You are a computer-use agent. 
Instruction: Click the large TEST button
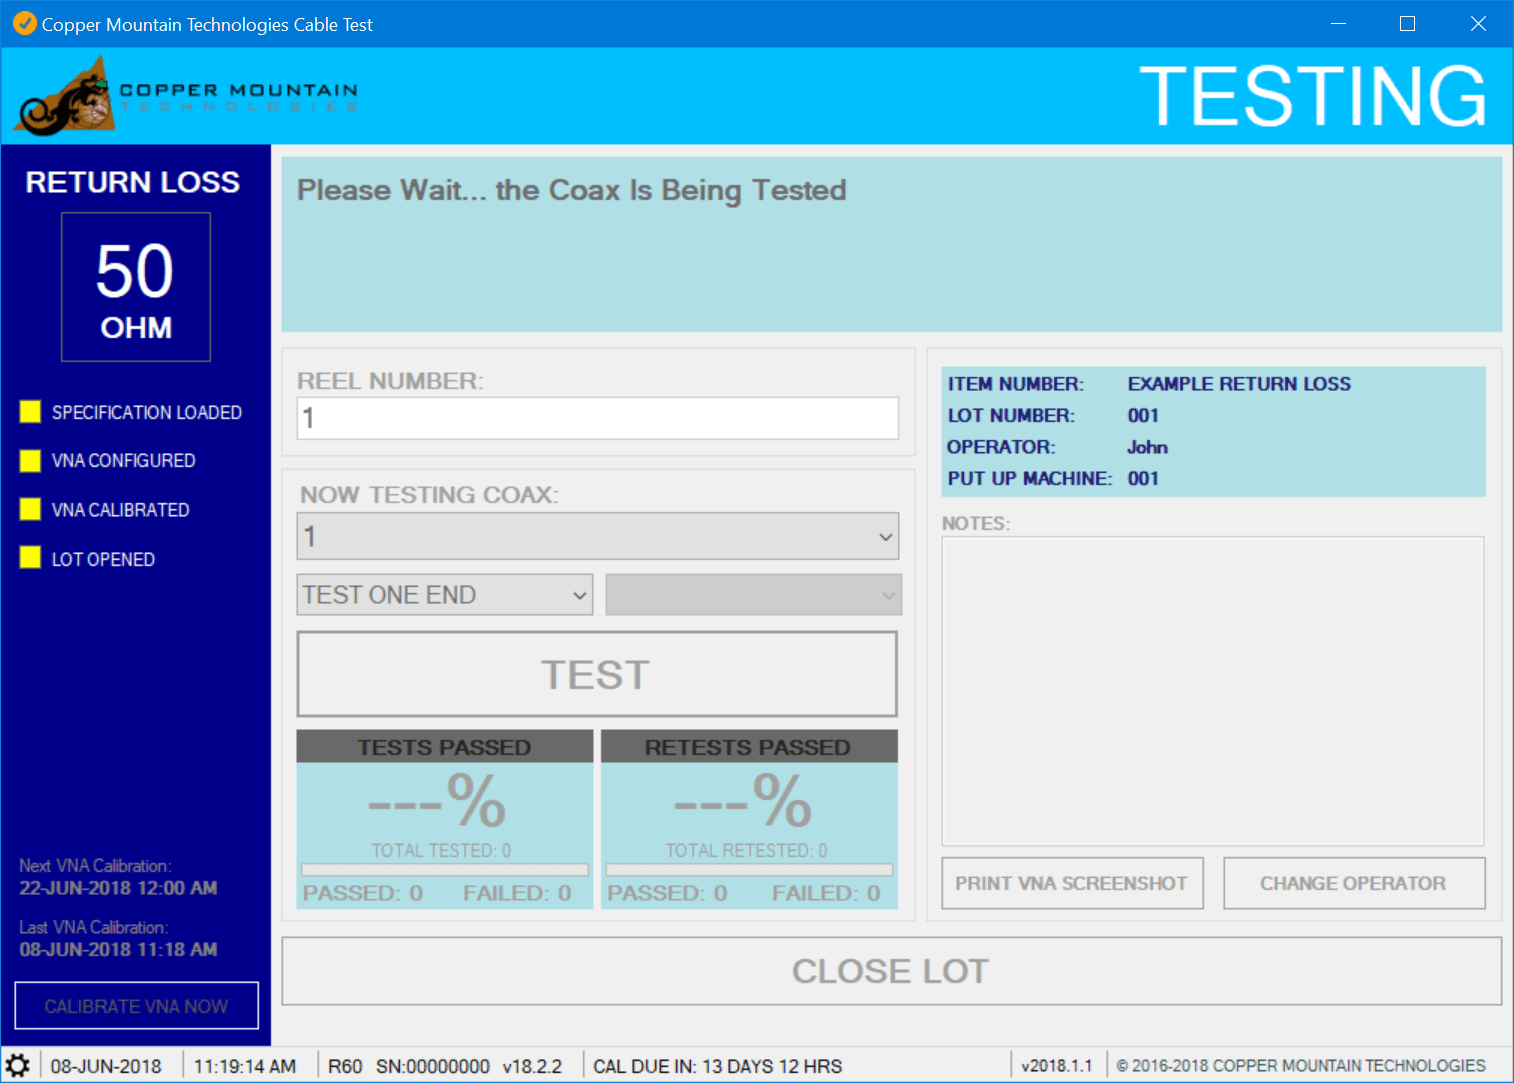tap(597, 674)
